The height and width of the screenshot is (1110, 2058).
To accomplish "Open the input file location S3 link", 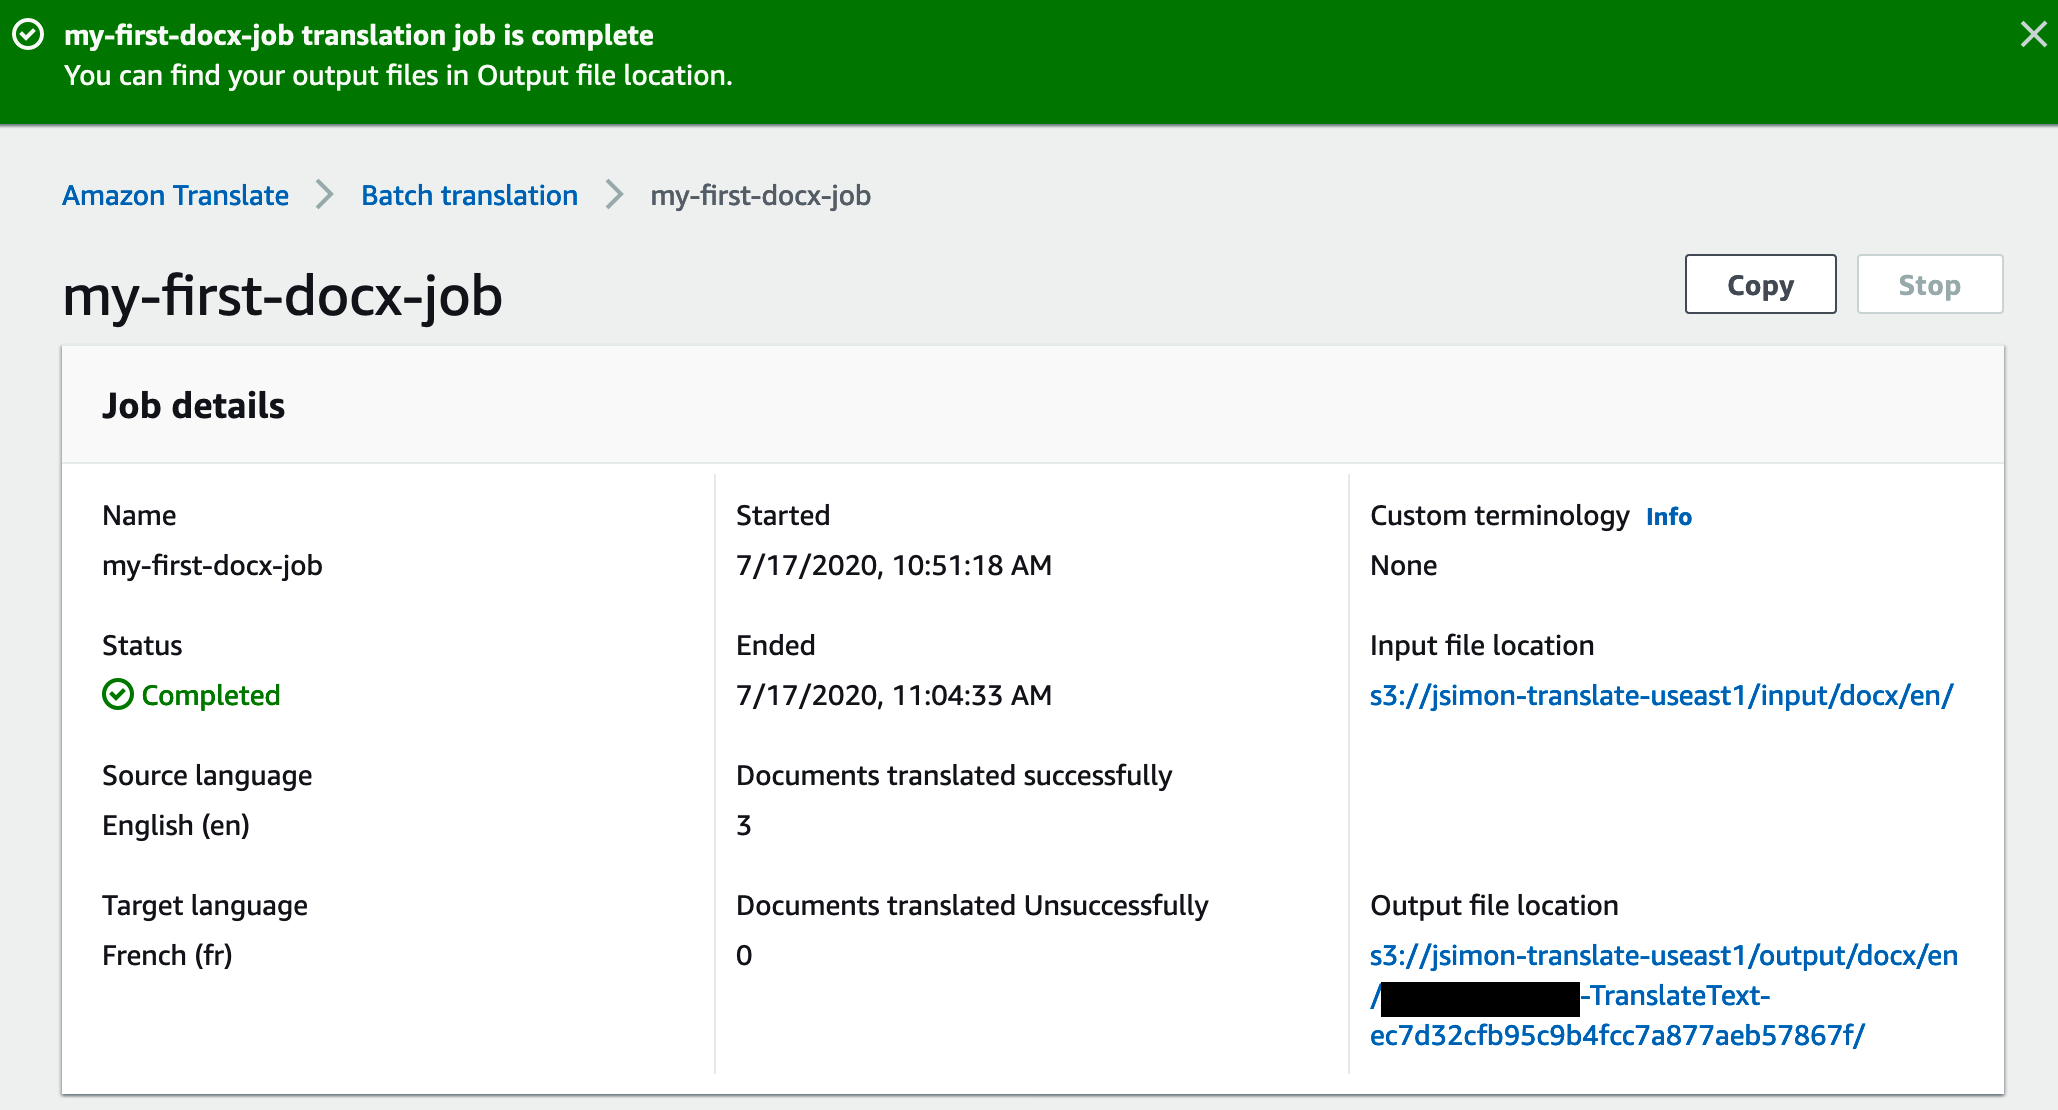I will [x=1660, y=696].
